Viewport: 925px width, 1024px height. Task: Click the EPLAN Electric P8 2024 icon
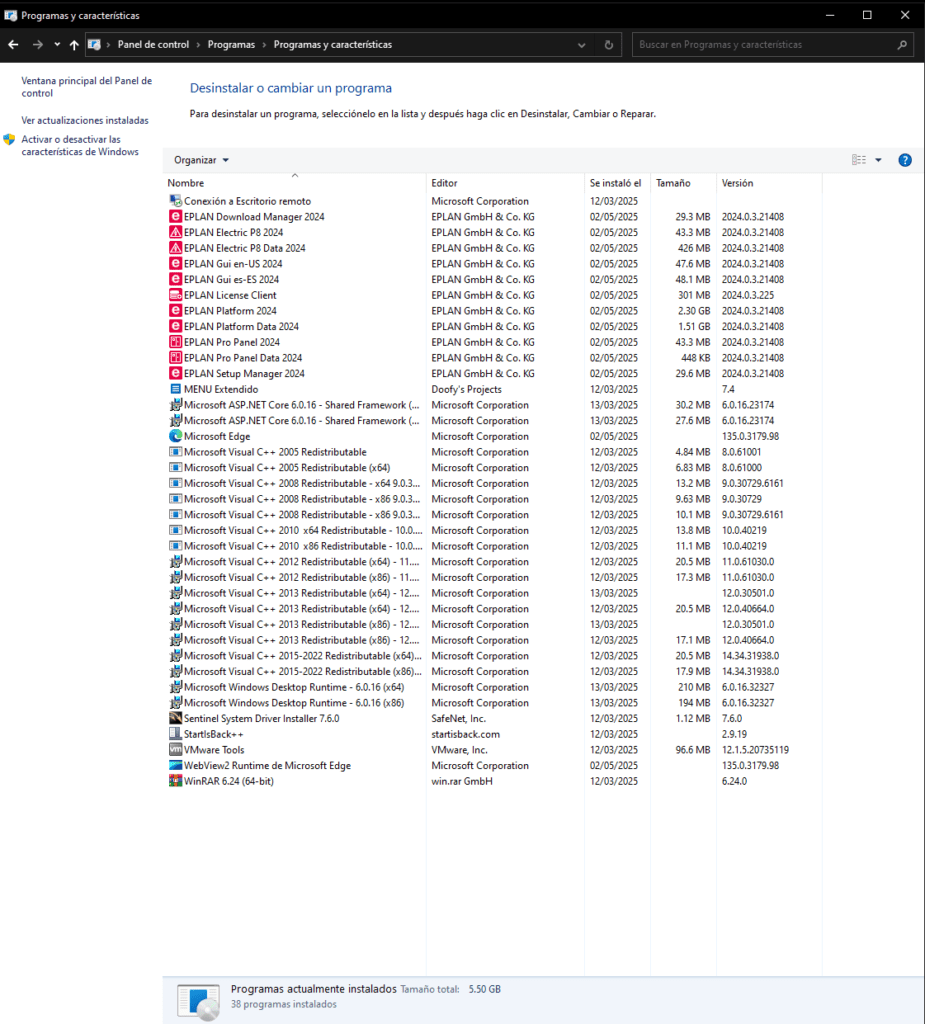click(175, 232)
